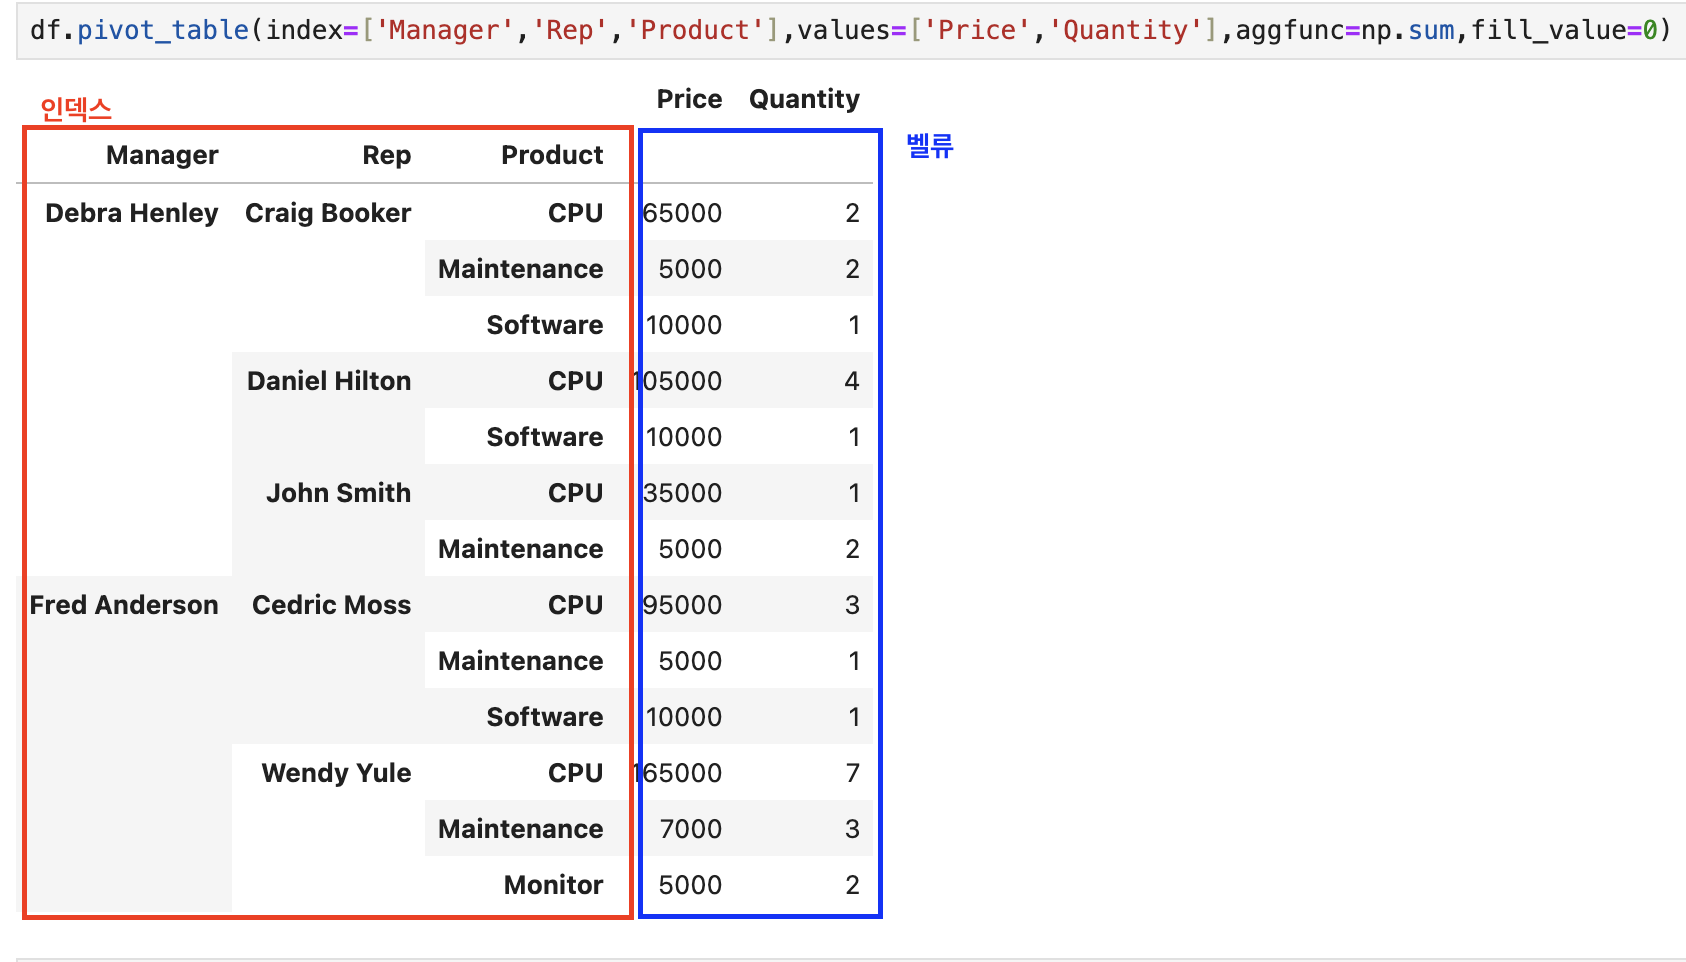Image resolution: width=1686 pixels, height=962 pixels.
Task: Select the Debra Henley manager cell
Action: tap(132, 213)
